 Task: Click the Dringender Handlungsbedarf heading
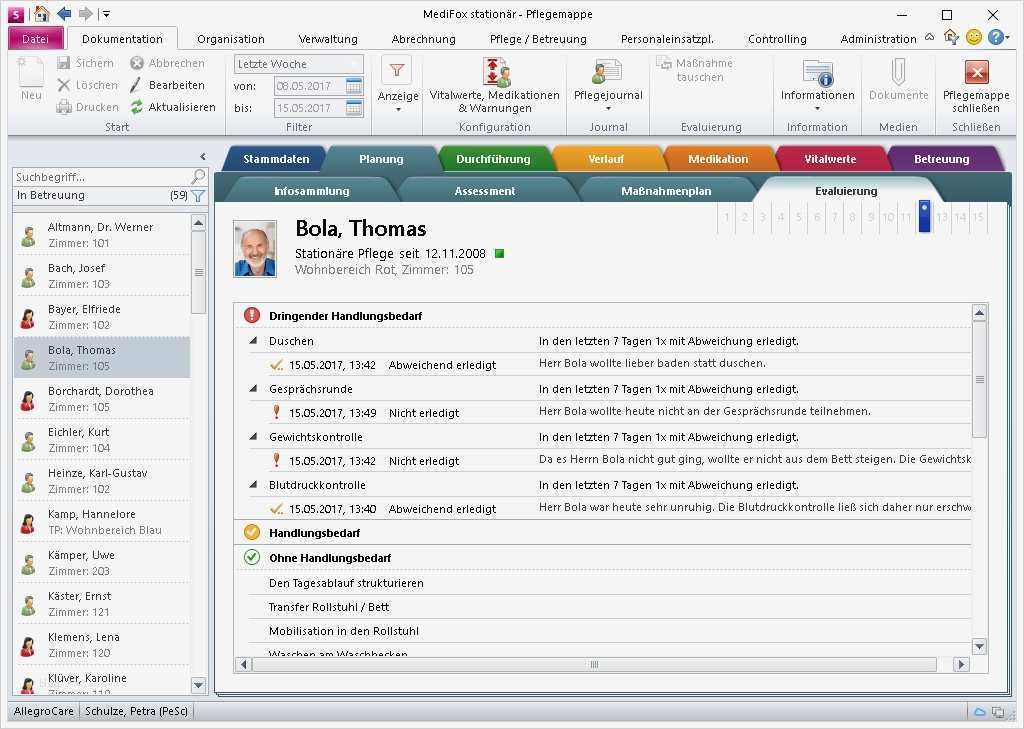(x=345, y=316)
